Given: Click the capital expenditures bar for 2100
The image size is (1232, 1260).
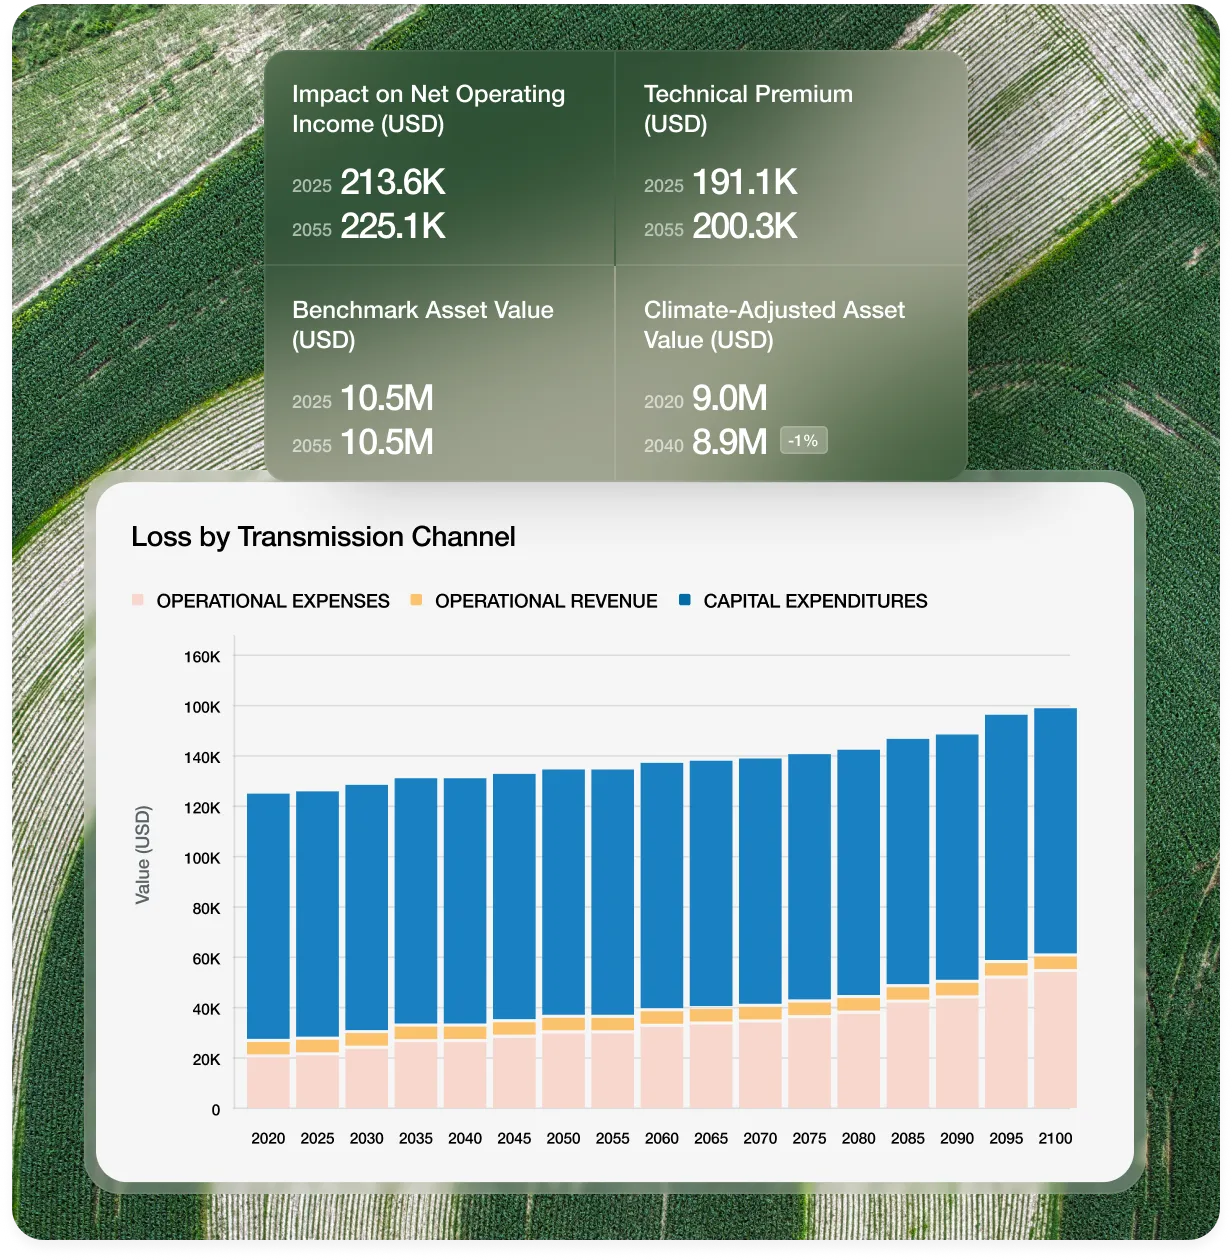Looking at the screenshot, I should pyautogui.click(x=1055, y=831).
